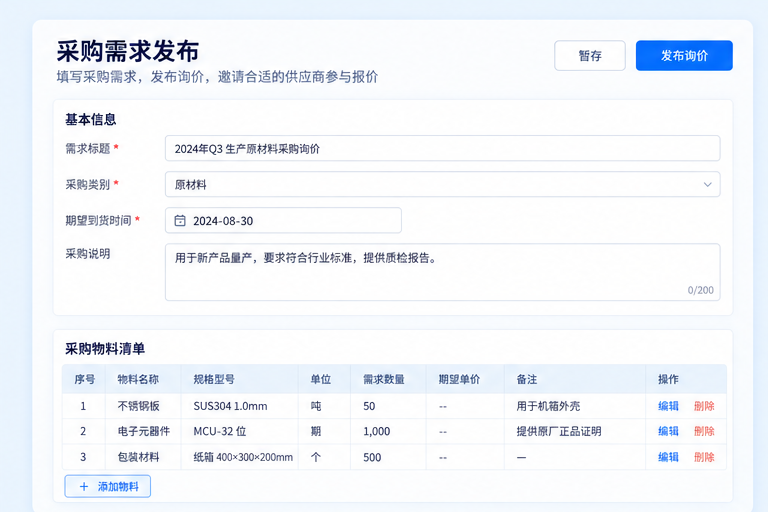The height and width of the screenshot is (512, 768).
Task: Click the 不锈钢板 material name
Action: (x=138, y=406)
